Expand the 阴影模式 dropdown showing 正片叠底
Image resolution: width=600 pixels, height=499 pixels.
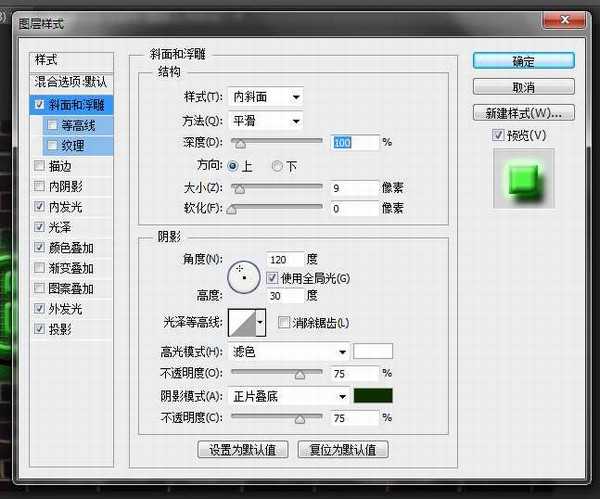point(288,396)
